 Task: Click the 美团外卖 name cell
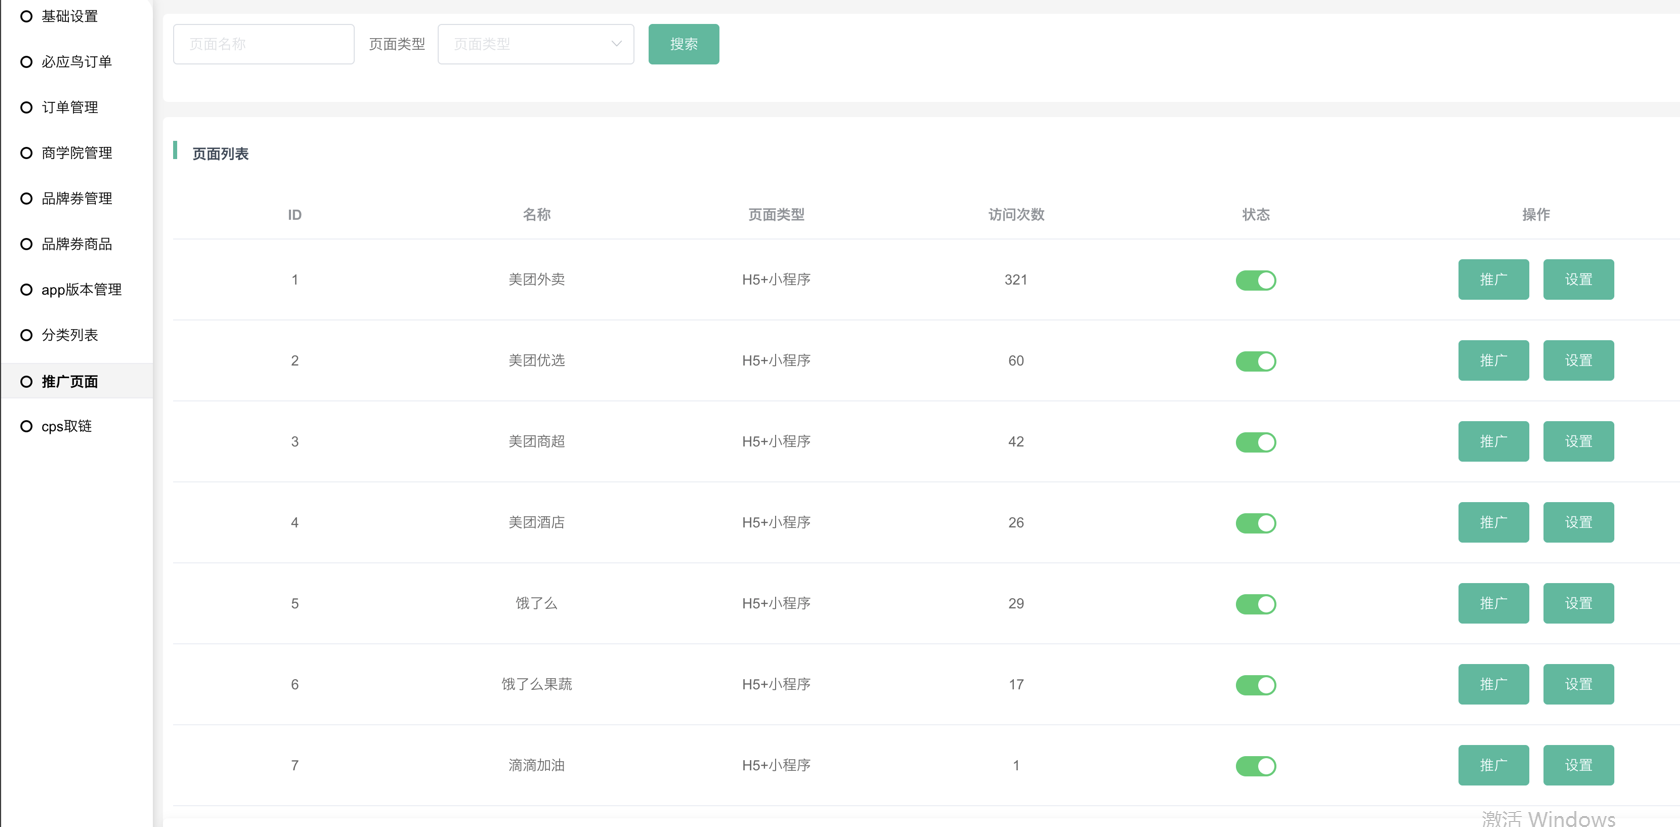[536, 279]
